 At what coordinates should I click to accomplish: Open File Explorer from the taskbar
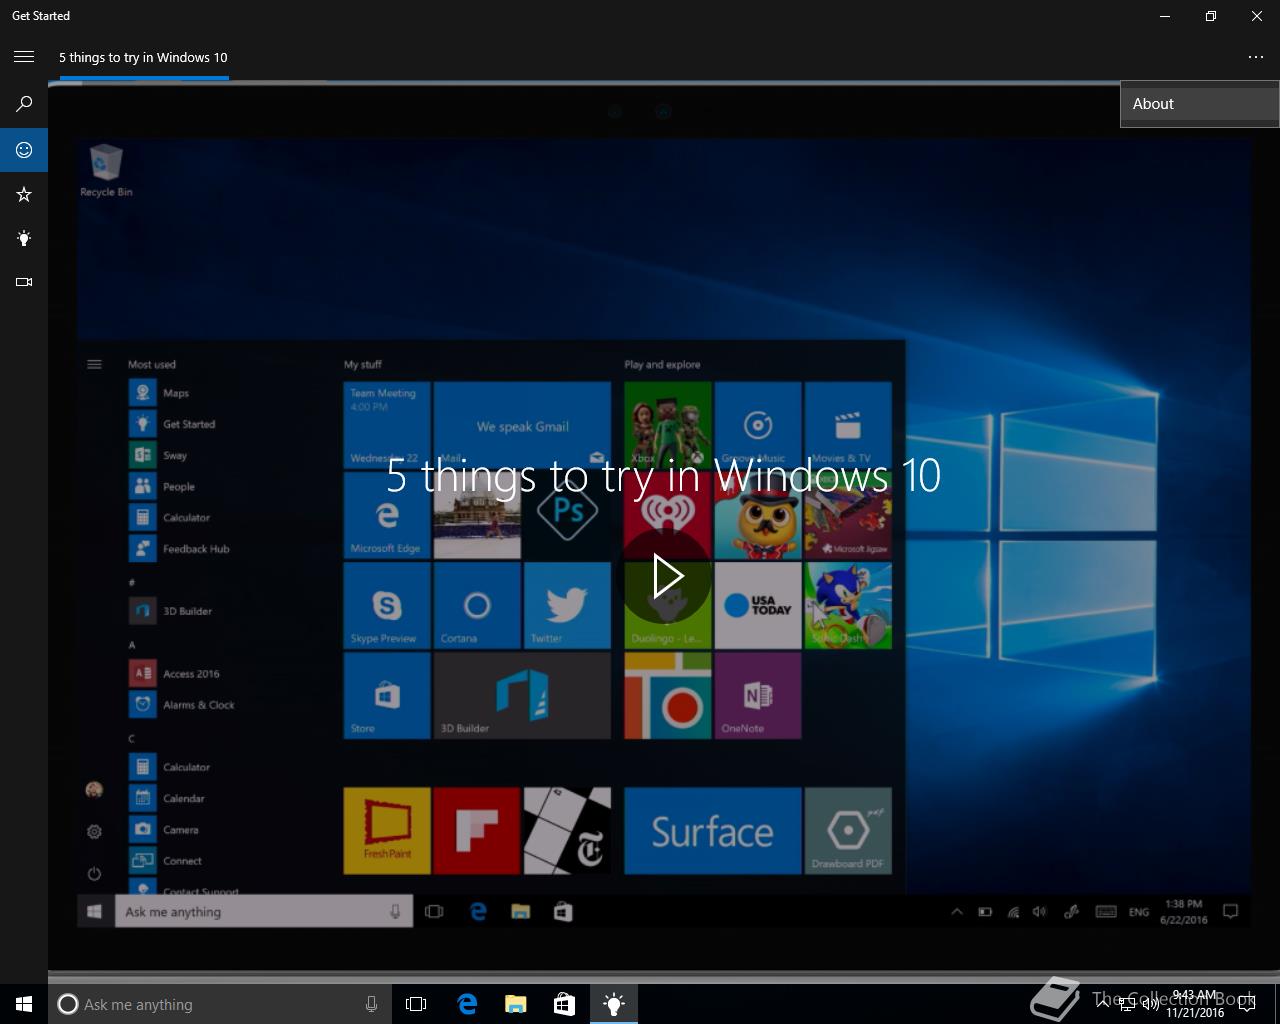516,1004
